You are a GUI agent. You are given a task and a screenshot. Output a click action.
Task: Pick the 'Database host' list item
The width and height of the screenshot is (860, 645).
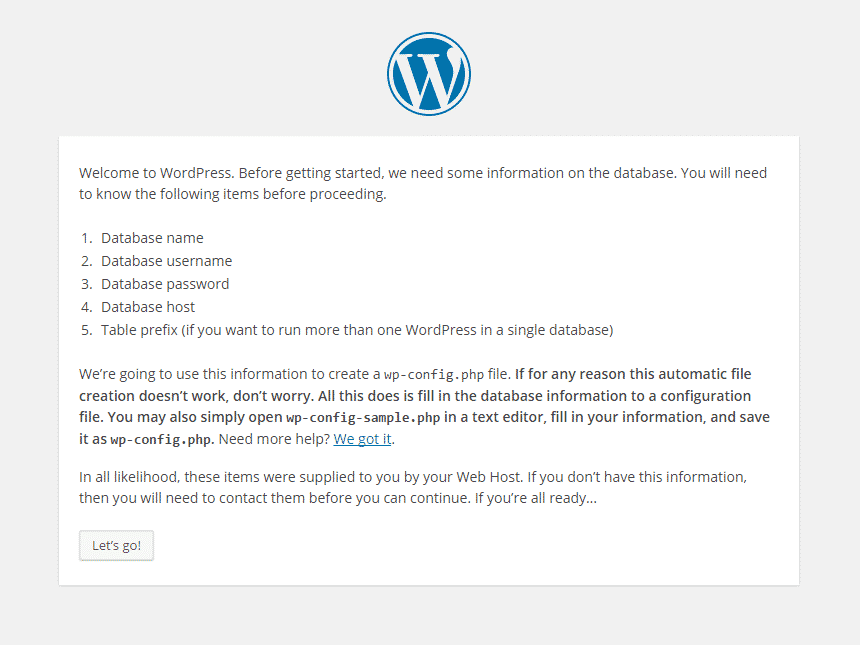click(x=148, y=307)
